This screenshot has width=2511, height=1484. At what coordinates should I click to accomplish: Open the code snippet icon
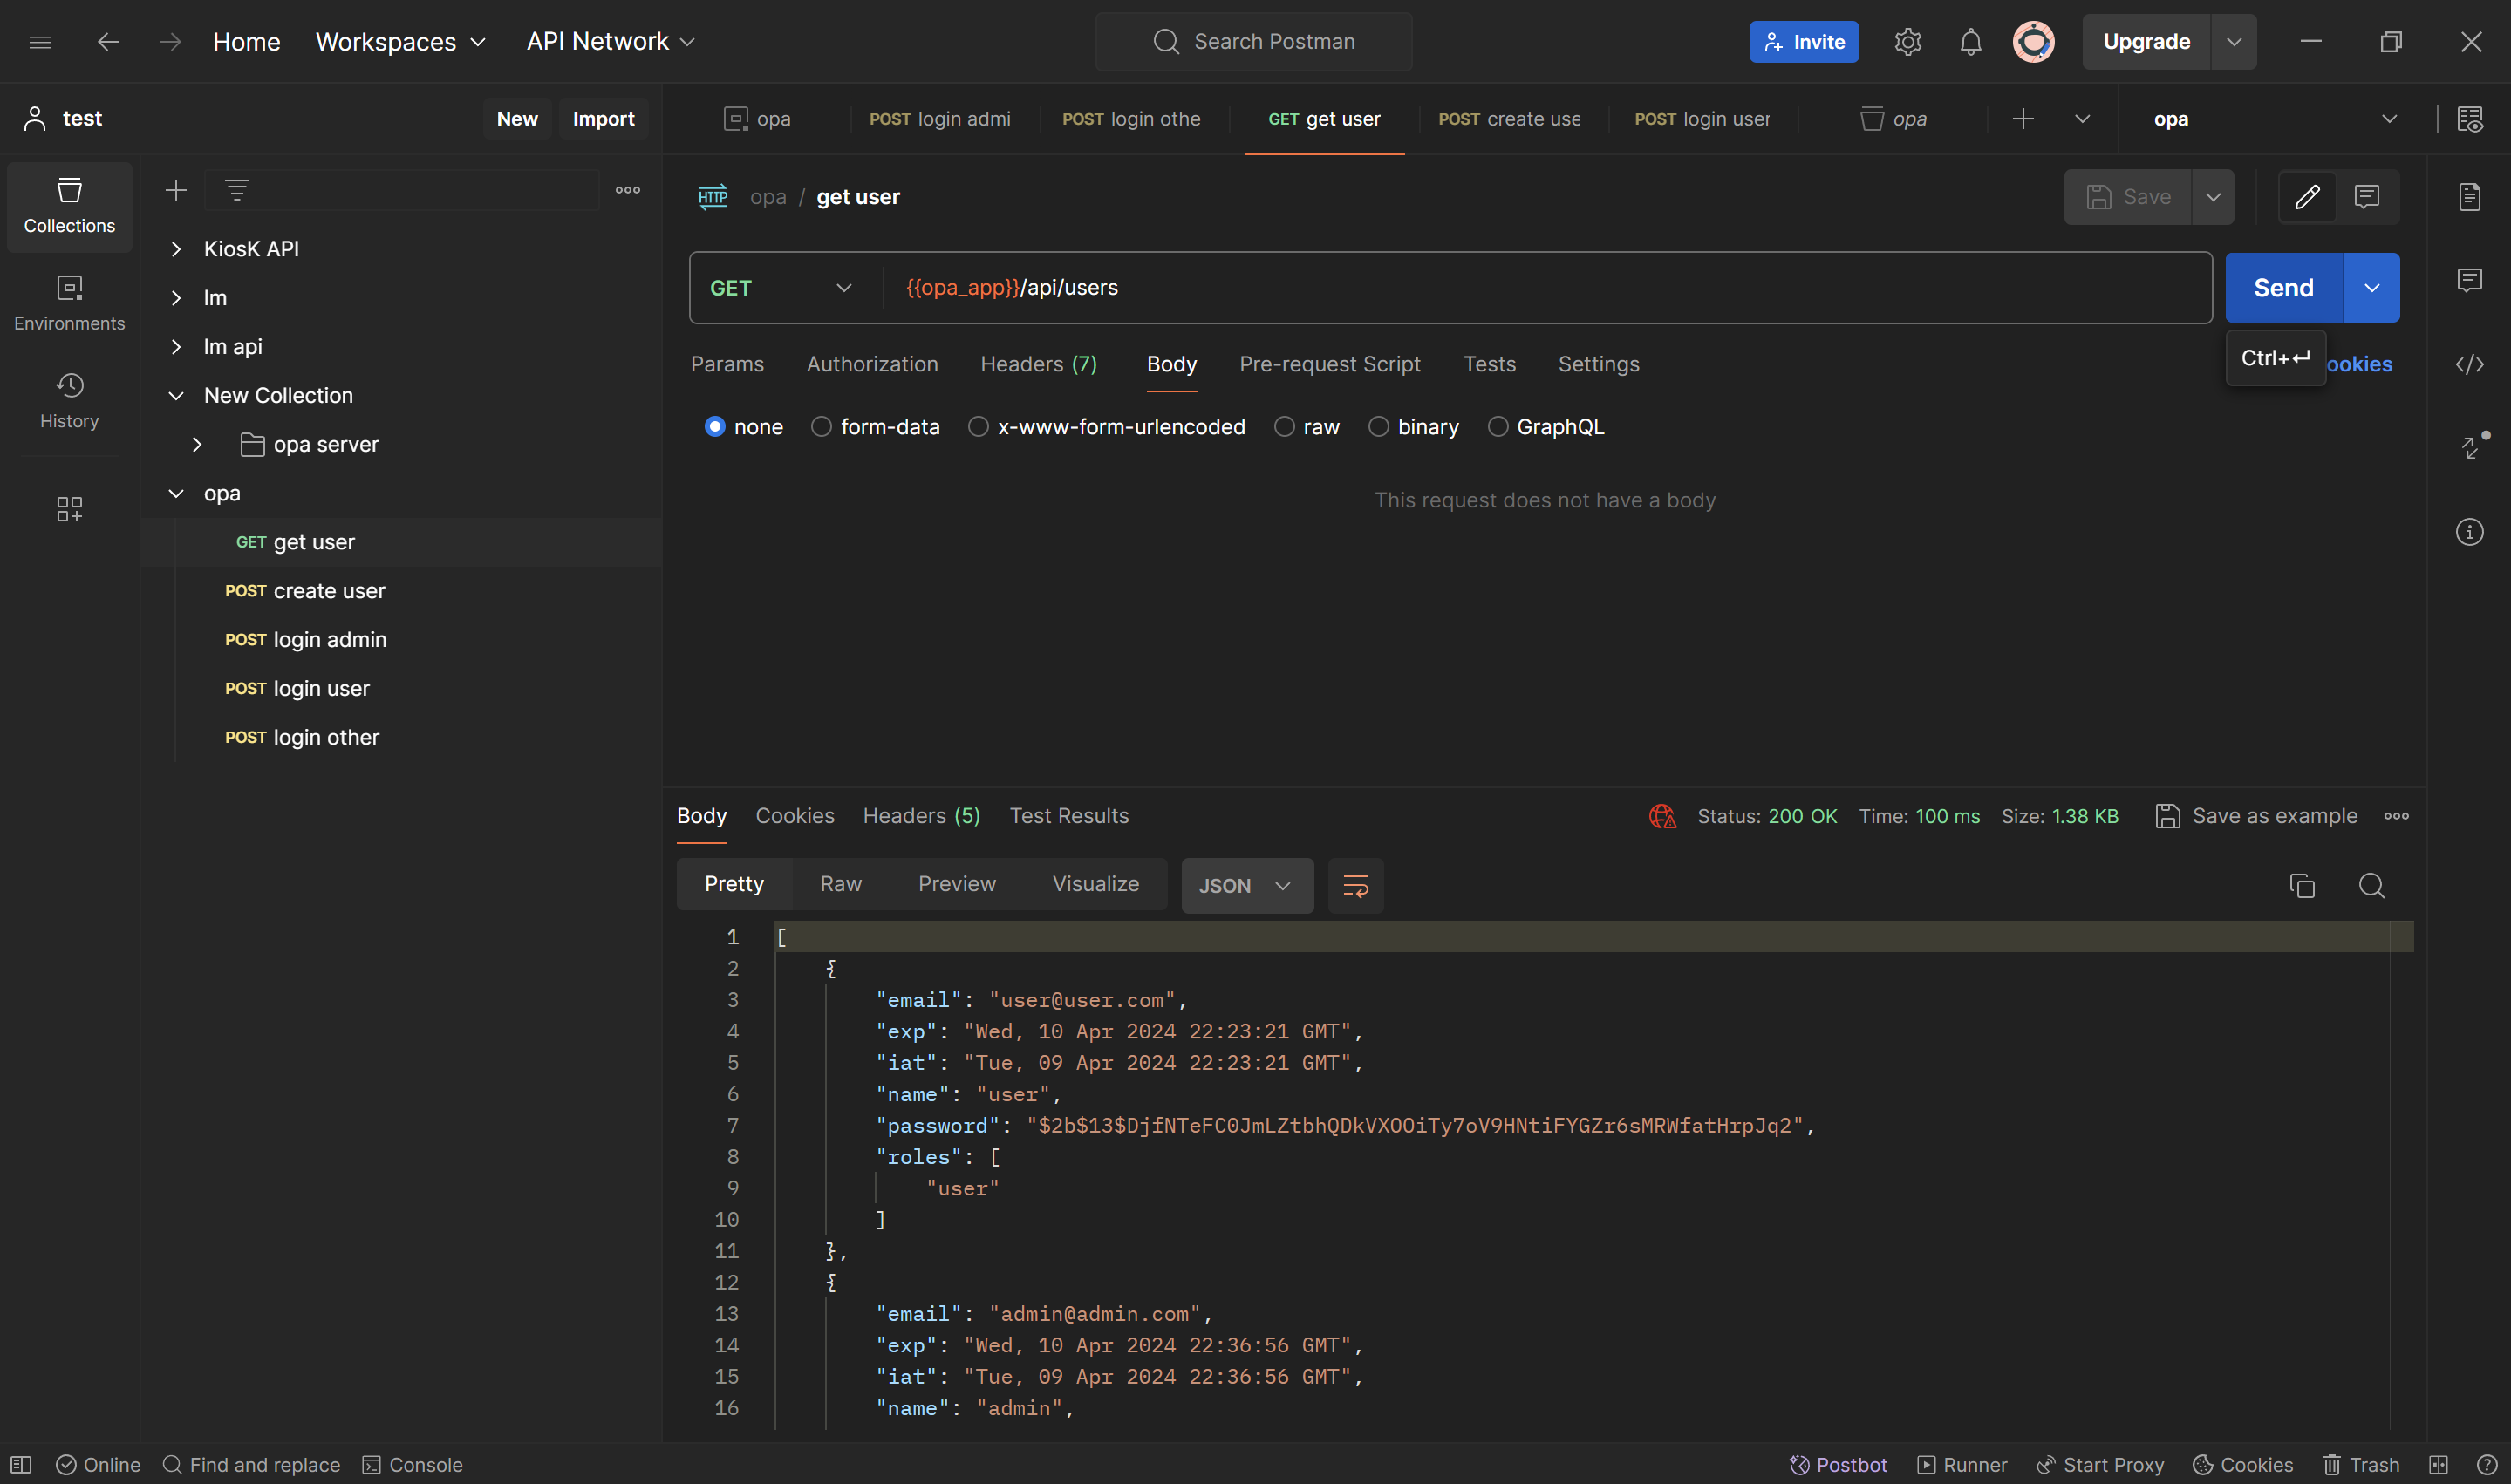click(2469, 364)
